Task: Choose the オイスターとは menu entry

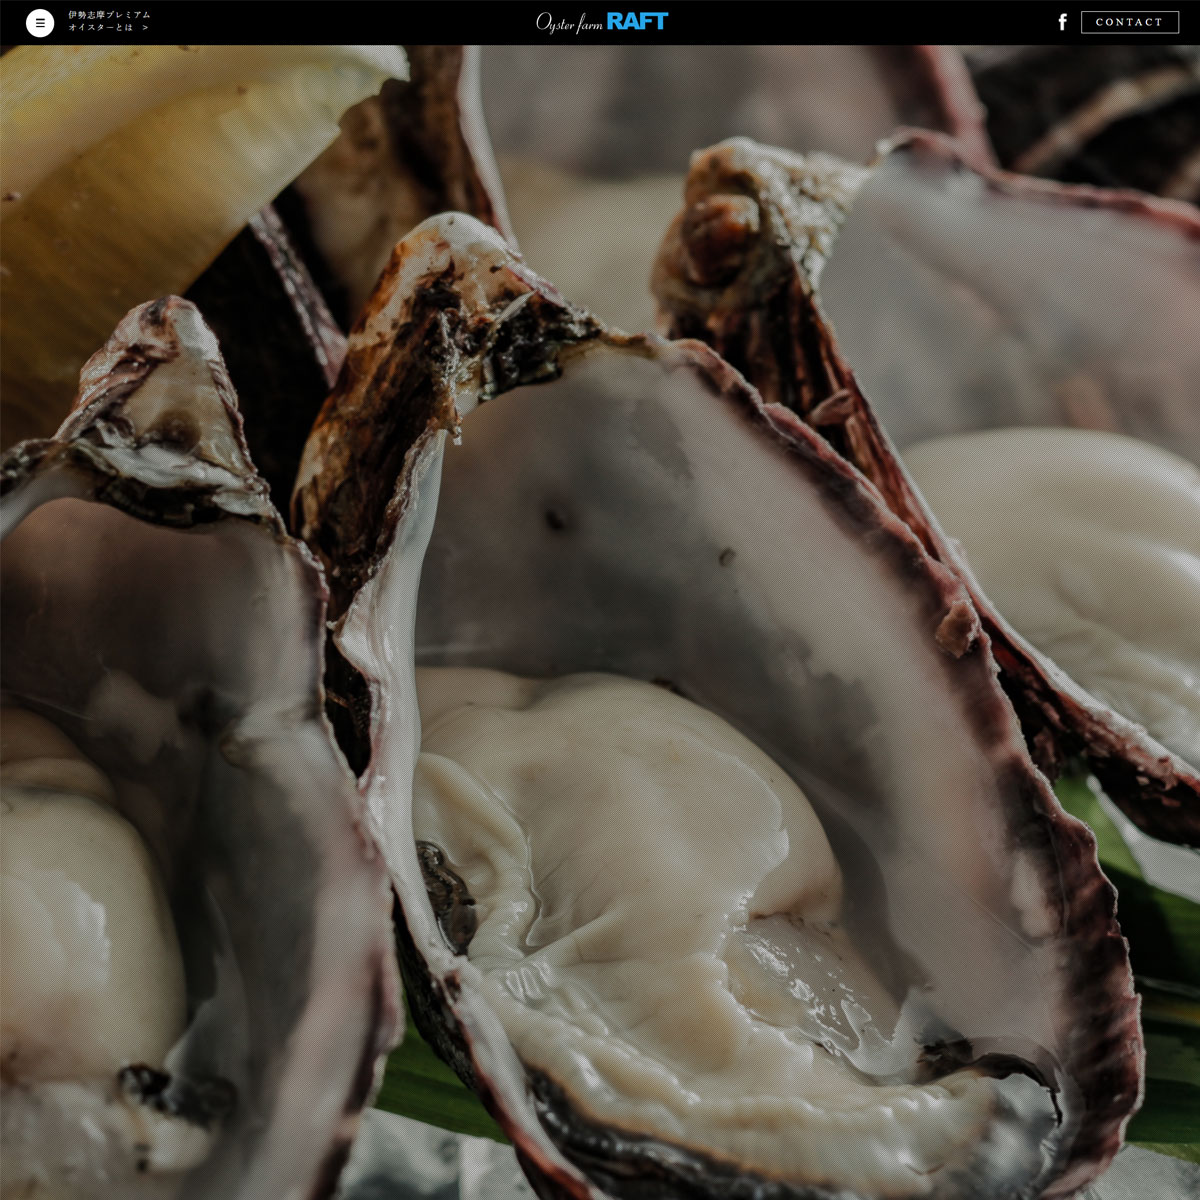Action: [x=100, y=28]
